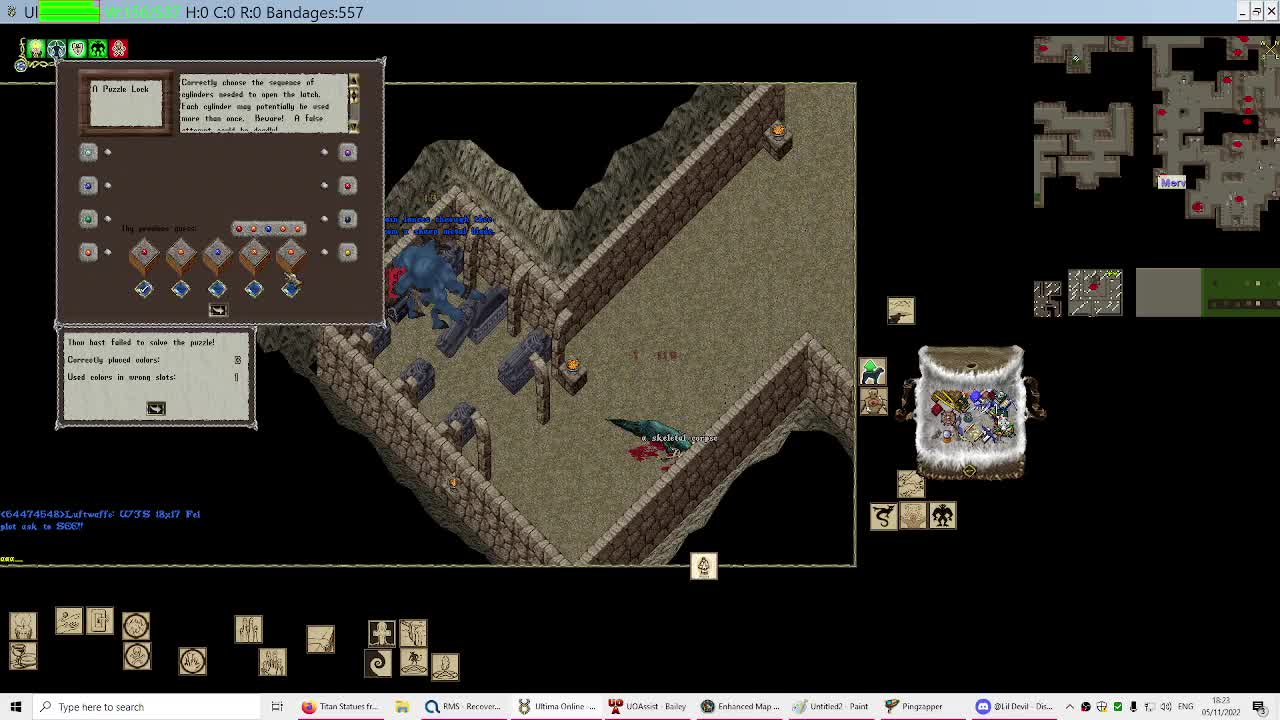Switch to Ultima Online taskbar item
The height and width of the screenshot is (720, 1280).
point(557,707)
